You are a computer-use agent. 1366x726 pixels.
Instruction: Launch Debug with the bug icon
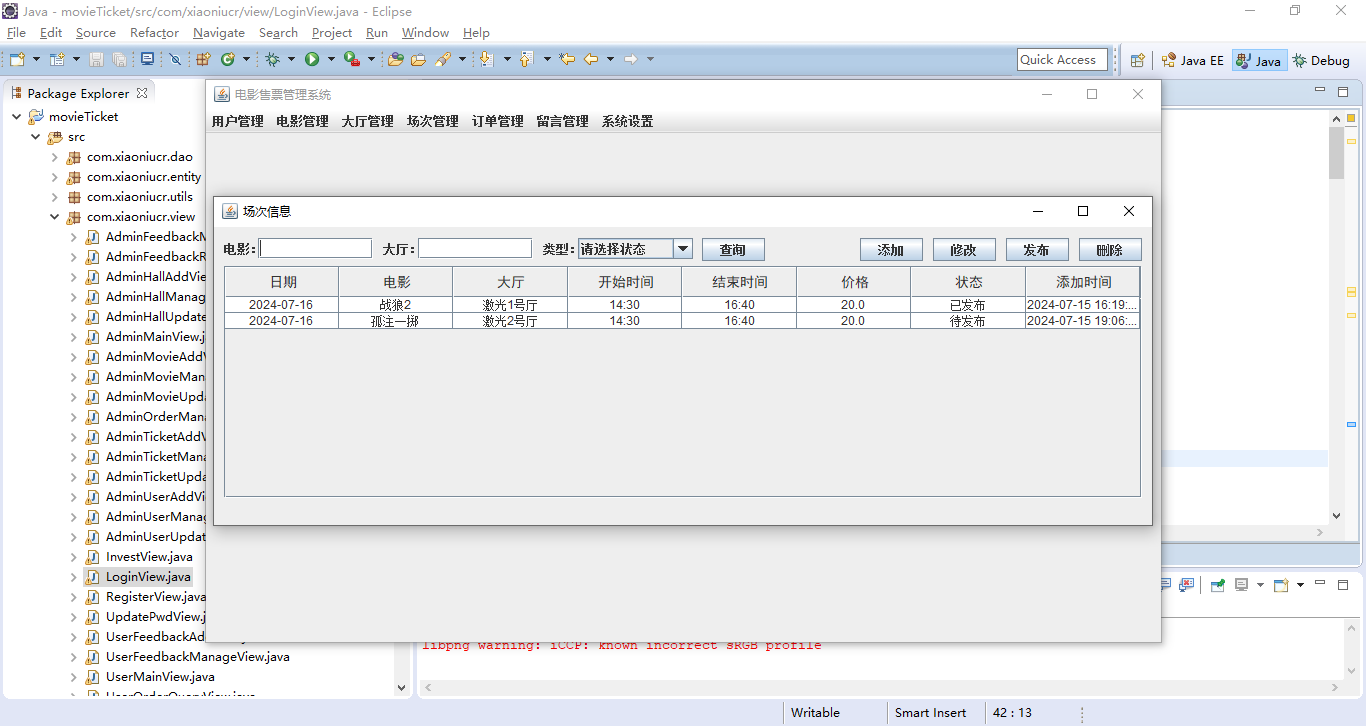tap(272, 59)
